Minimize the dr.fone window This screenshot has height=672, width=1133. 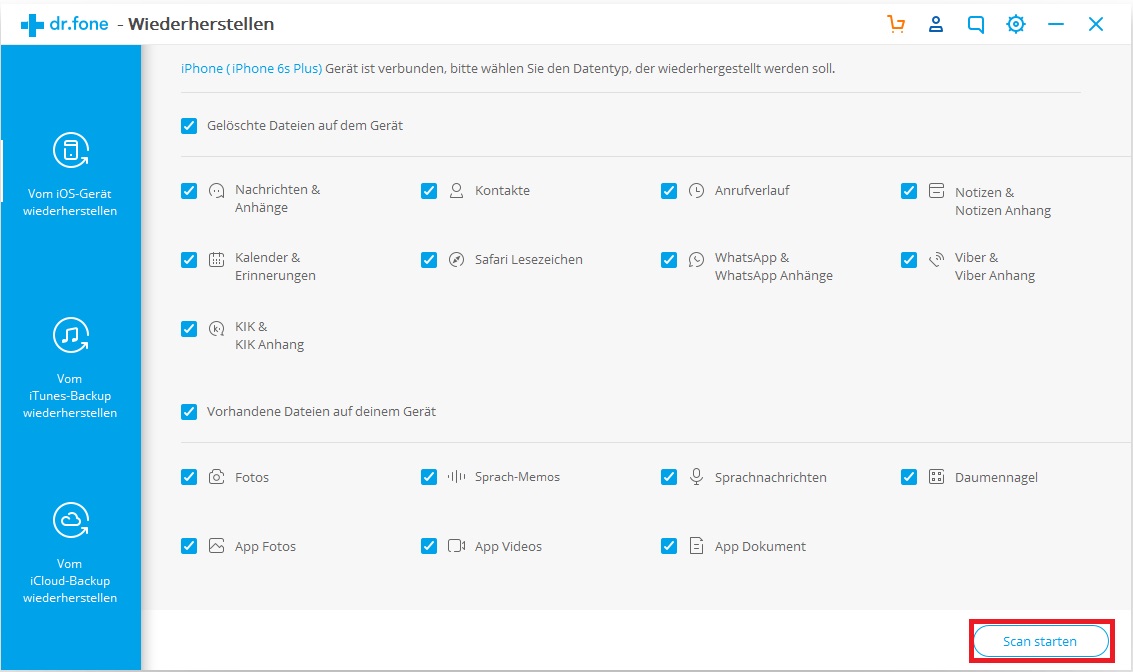tap(1056, 24)
